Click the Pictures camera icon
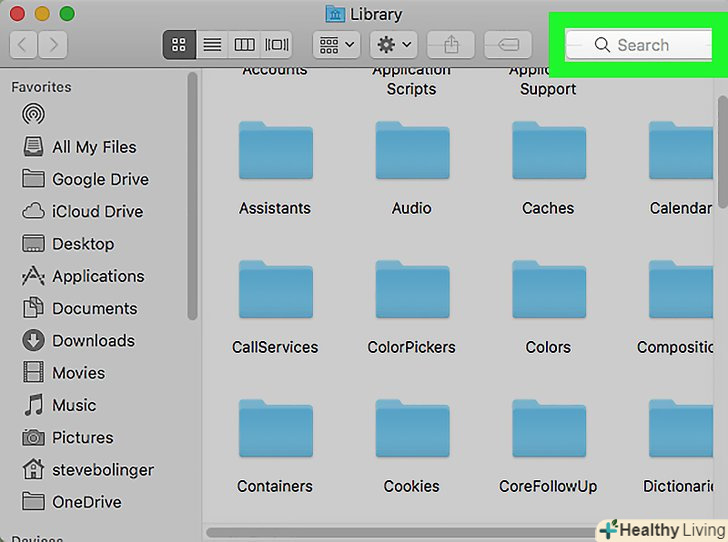 click(x=33, y=438)
